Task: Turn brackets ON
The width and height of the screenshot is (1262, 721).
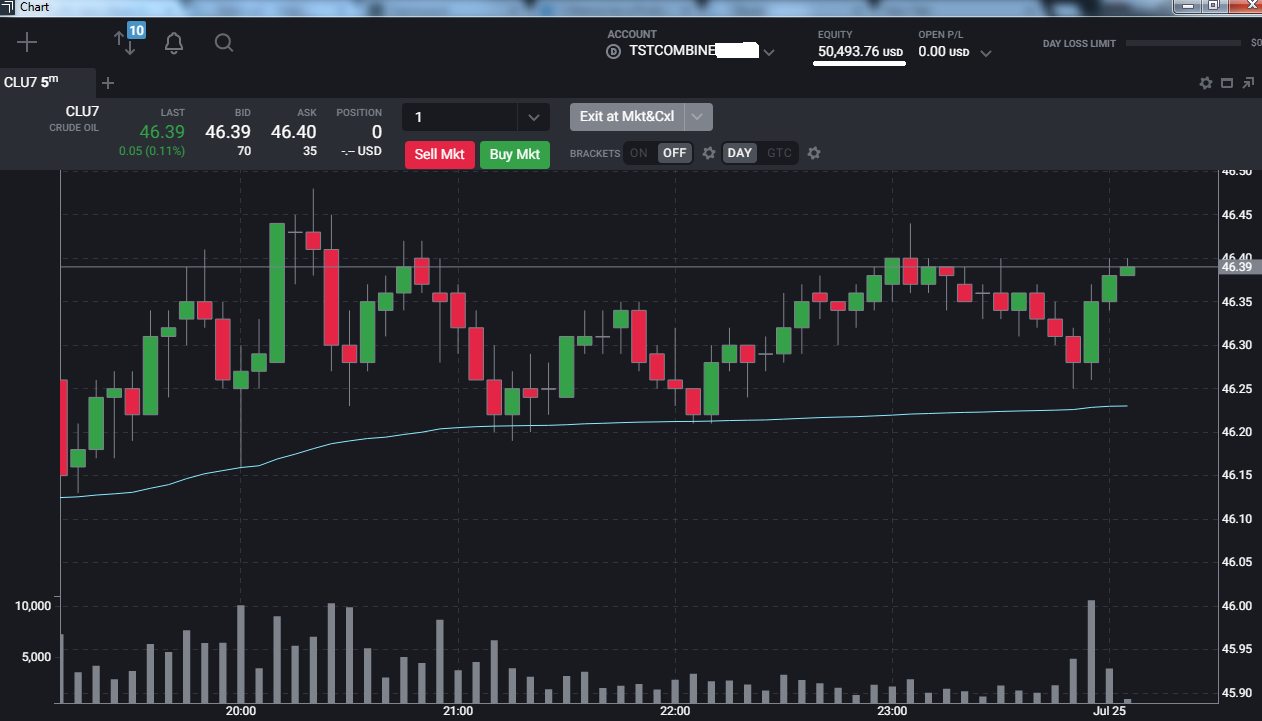Action: pos(639,153)
